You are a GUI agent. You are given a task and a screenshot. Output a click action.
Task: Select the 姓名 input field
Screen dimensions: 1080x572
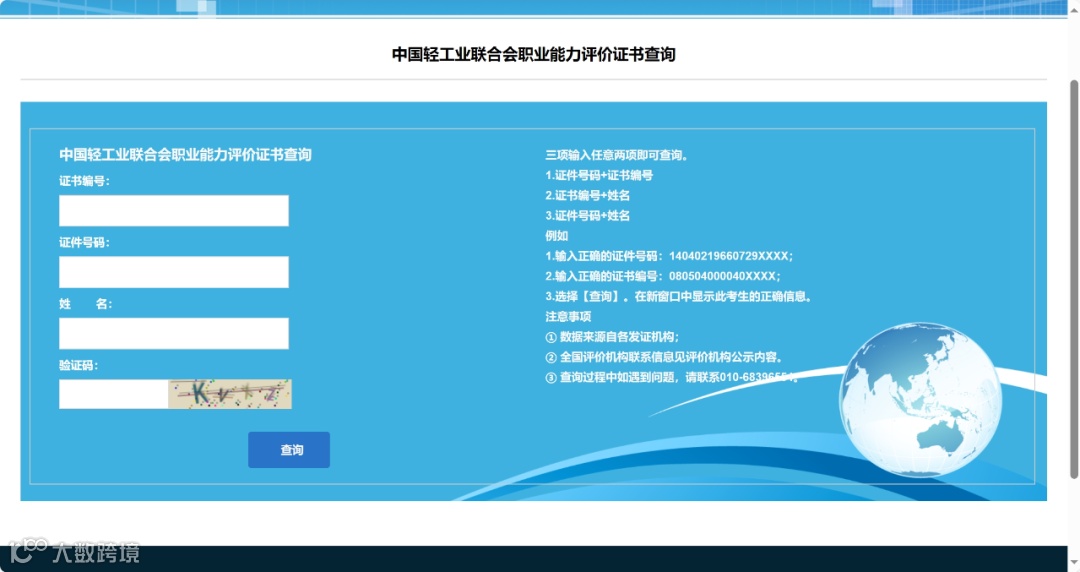point(174,333)
